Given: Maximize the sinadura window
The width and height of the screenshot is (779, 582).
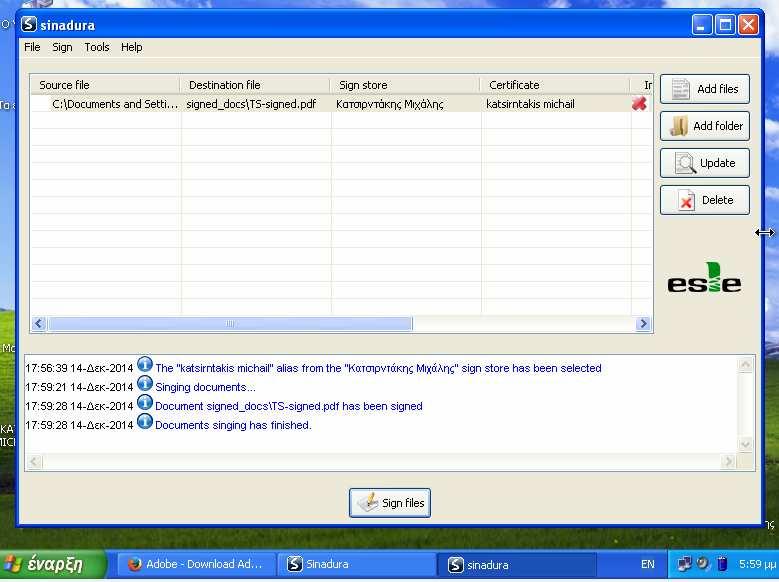Looking at the screenshot, I should point(725,24).
